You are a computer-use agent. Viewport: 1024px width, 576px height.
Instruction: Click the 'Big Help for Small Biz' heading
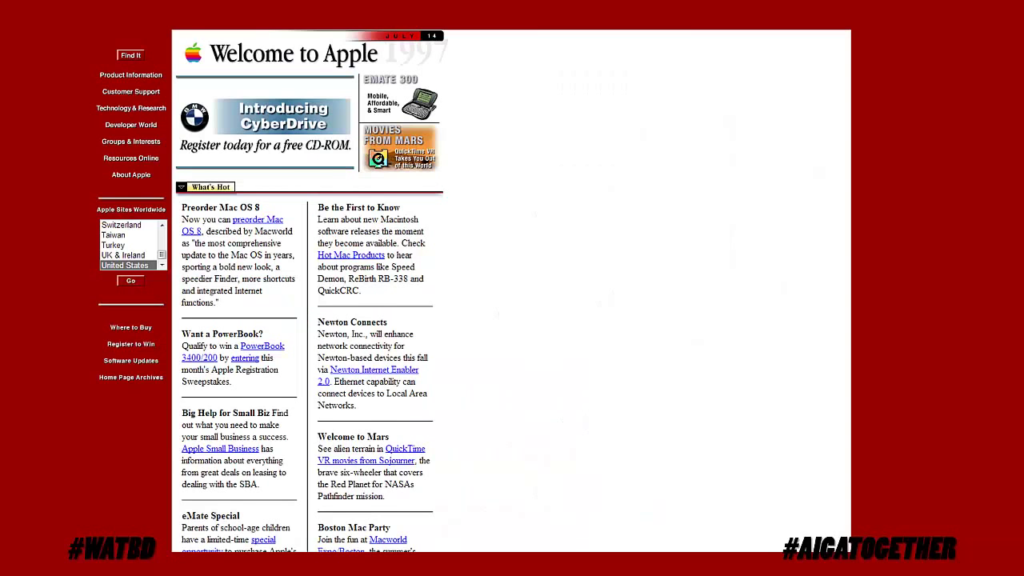click(225, 413)
